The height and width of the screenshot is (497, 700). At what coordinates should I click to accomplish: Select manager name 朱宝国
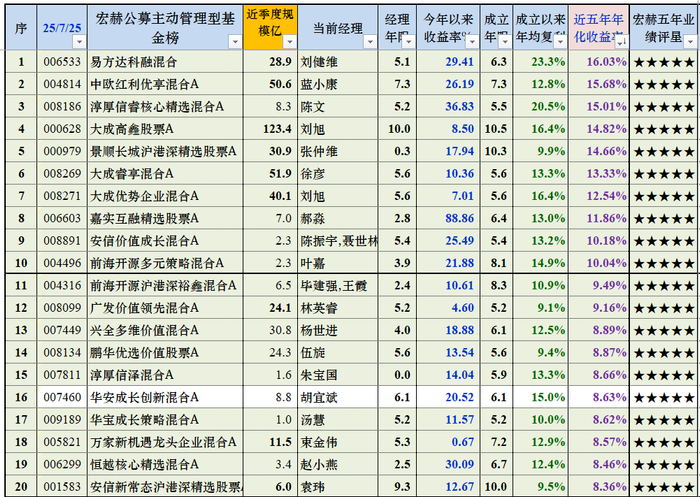coord(319,375)
